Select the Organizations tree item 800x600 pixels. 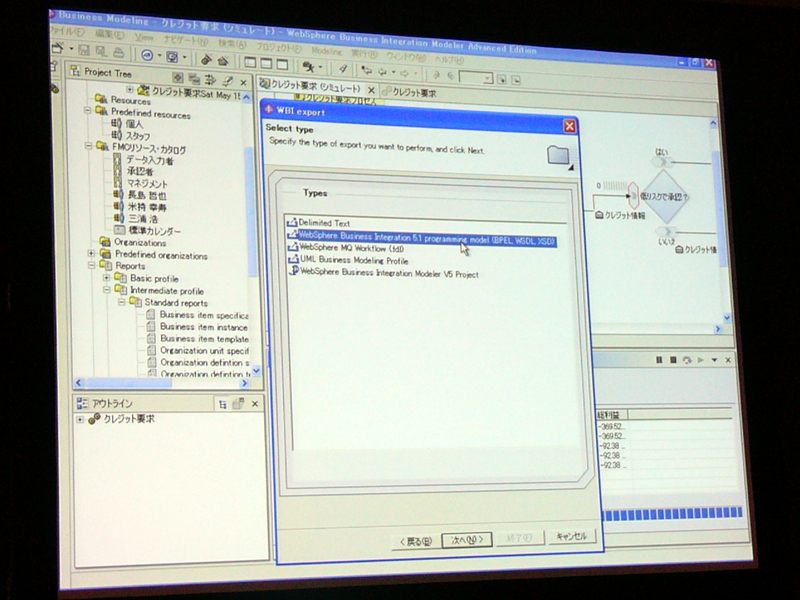pos(133,242)
